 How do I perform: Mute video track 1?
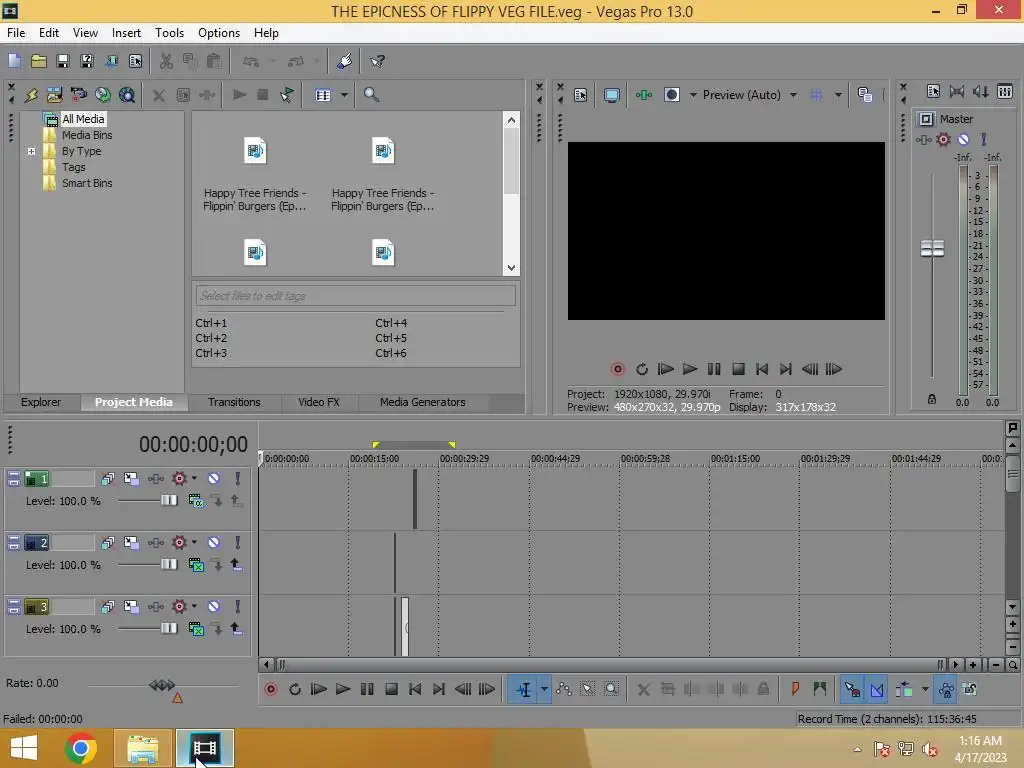214,479
